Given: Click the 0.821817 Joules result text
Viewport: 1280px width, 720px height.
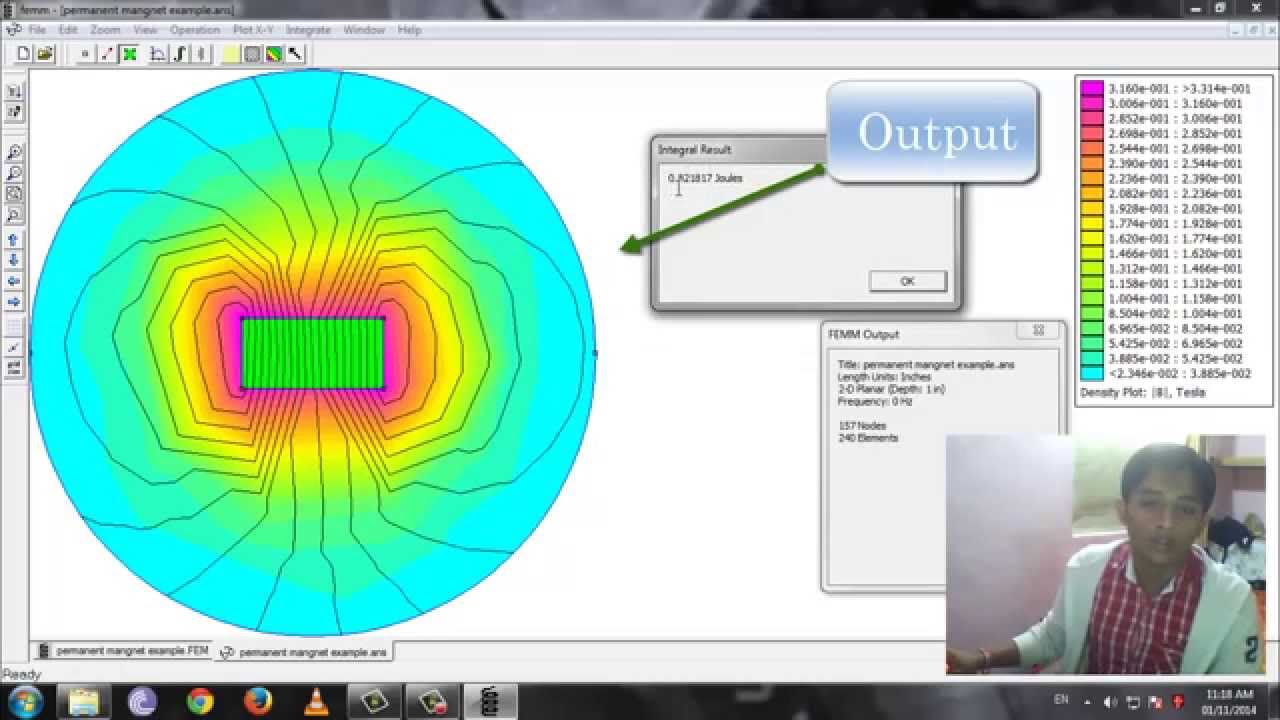Looking at the screenshot, I should pos(705,178).
